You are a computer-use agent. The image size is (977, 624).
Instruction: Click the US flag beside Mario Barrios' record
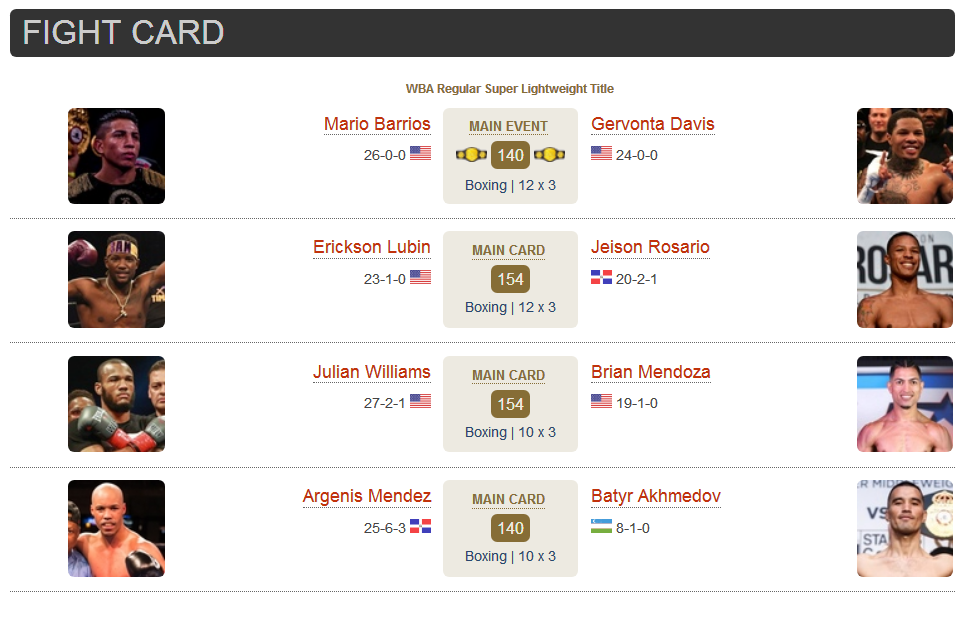click(421, 153)
